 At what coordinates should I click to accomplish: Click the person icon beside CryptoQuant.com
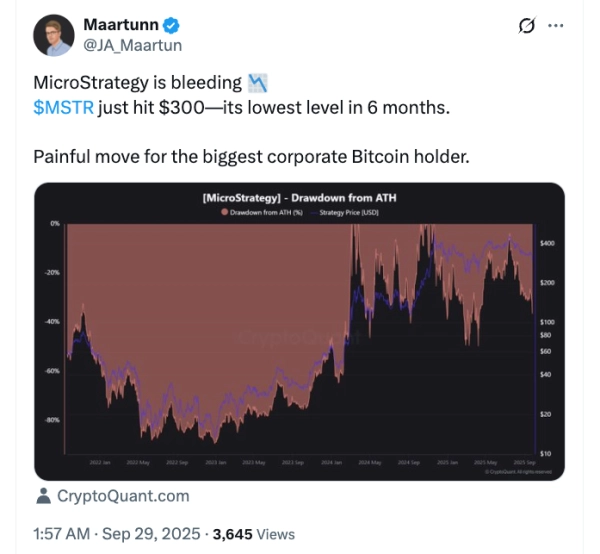click(x=43, y=496)
